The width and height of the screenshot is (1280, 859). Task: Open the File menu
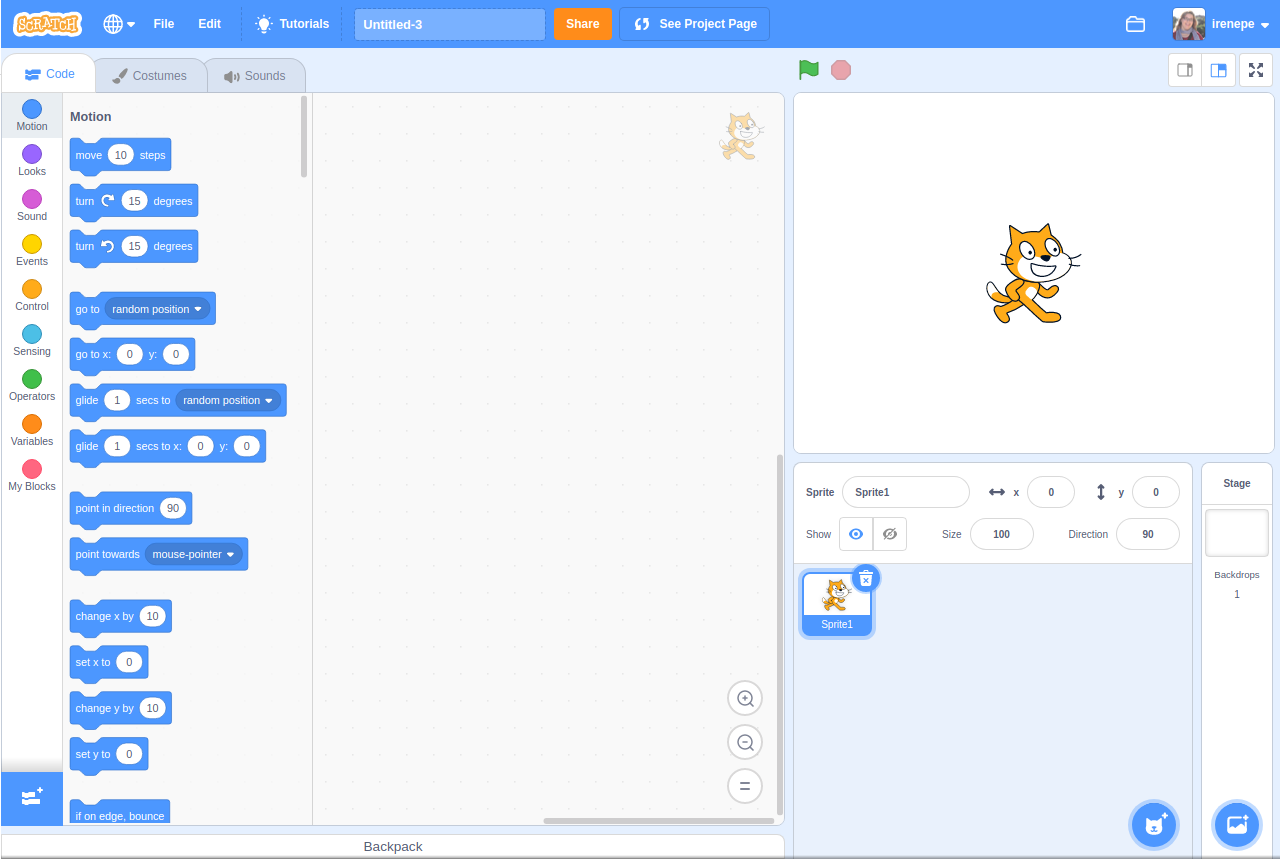(163, 24)
